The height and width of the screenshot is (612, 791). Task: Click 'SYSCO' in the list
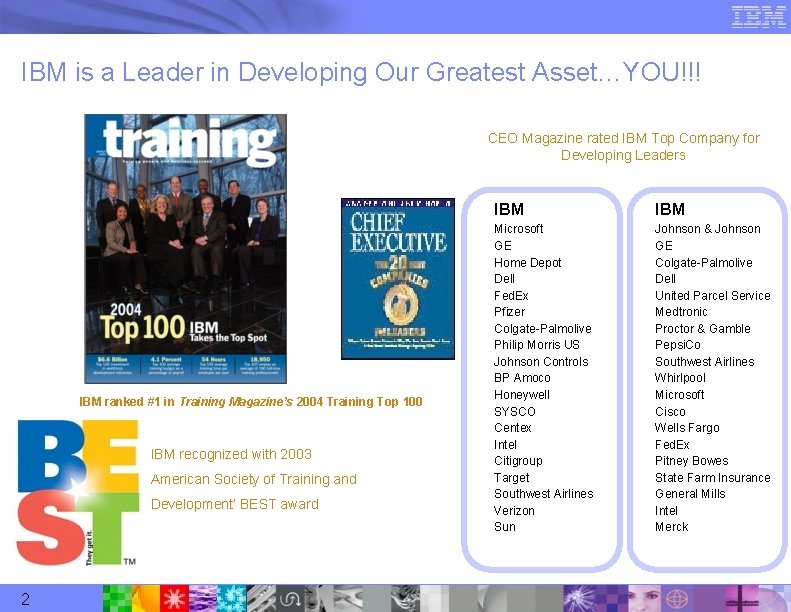coord(515,411)
